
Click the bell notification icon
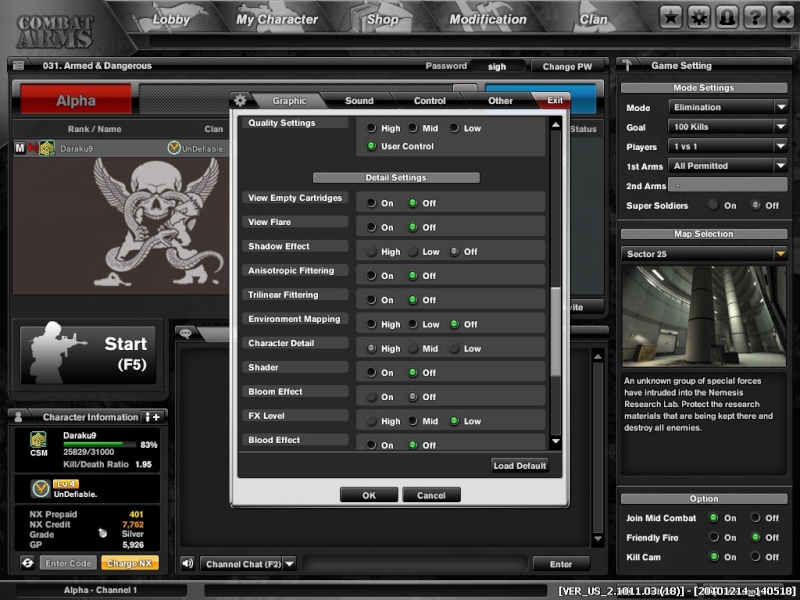pyautogui.click(x=727, y=17)
